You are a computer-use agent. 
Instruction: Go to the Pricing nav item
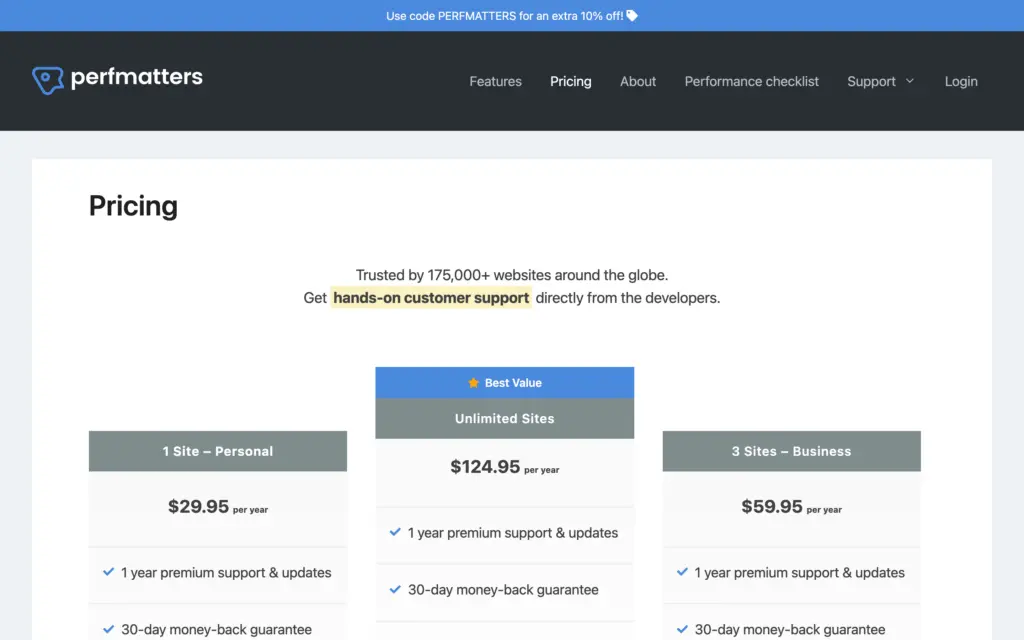tap(571, 82)
